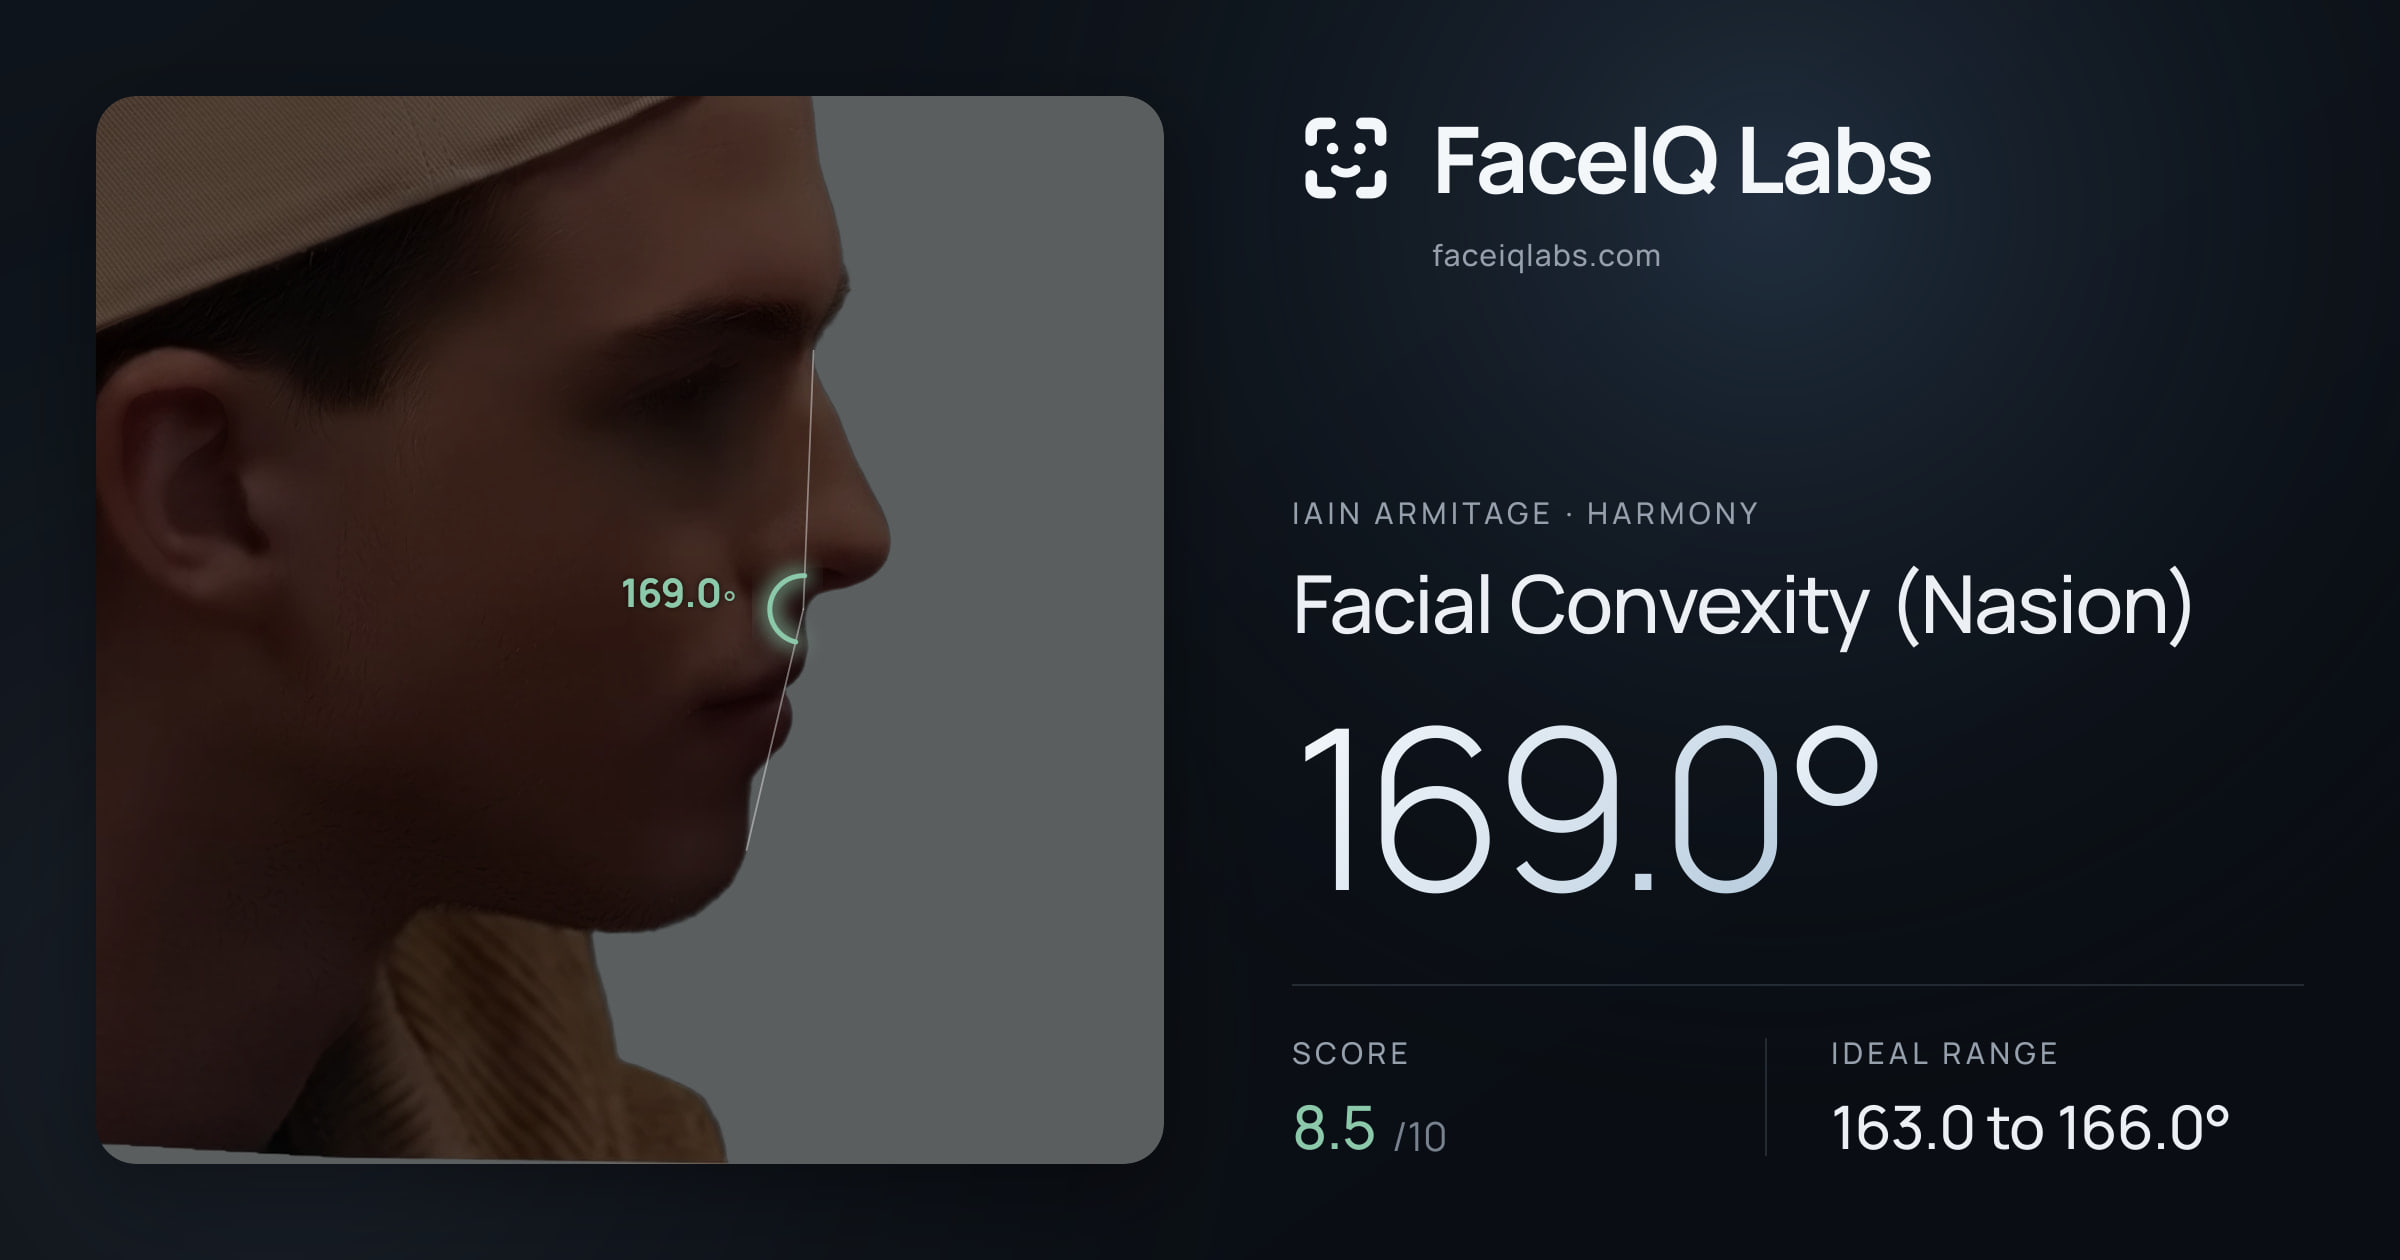Click the FaceIQ Labs brand title
Image resolution: width=2400 pixels, height=1260 pixels.
pos(1683,160)
